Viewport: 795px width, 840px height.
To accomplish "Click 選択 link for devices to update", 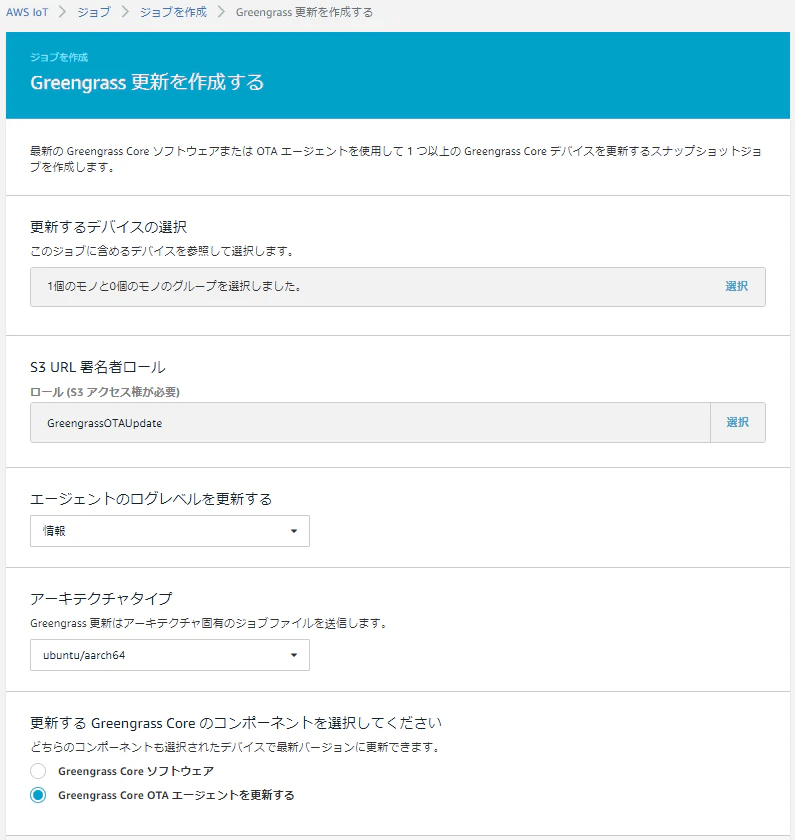I will tap(736, 286).
